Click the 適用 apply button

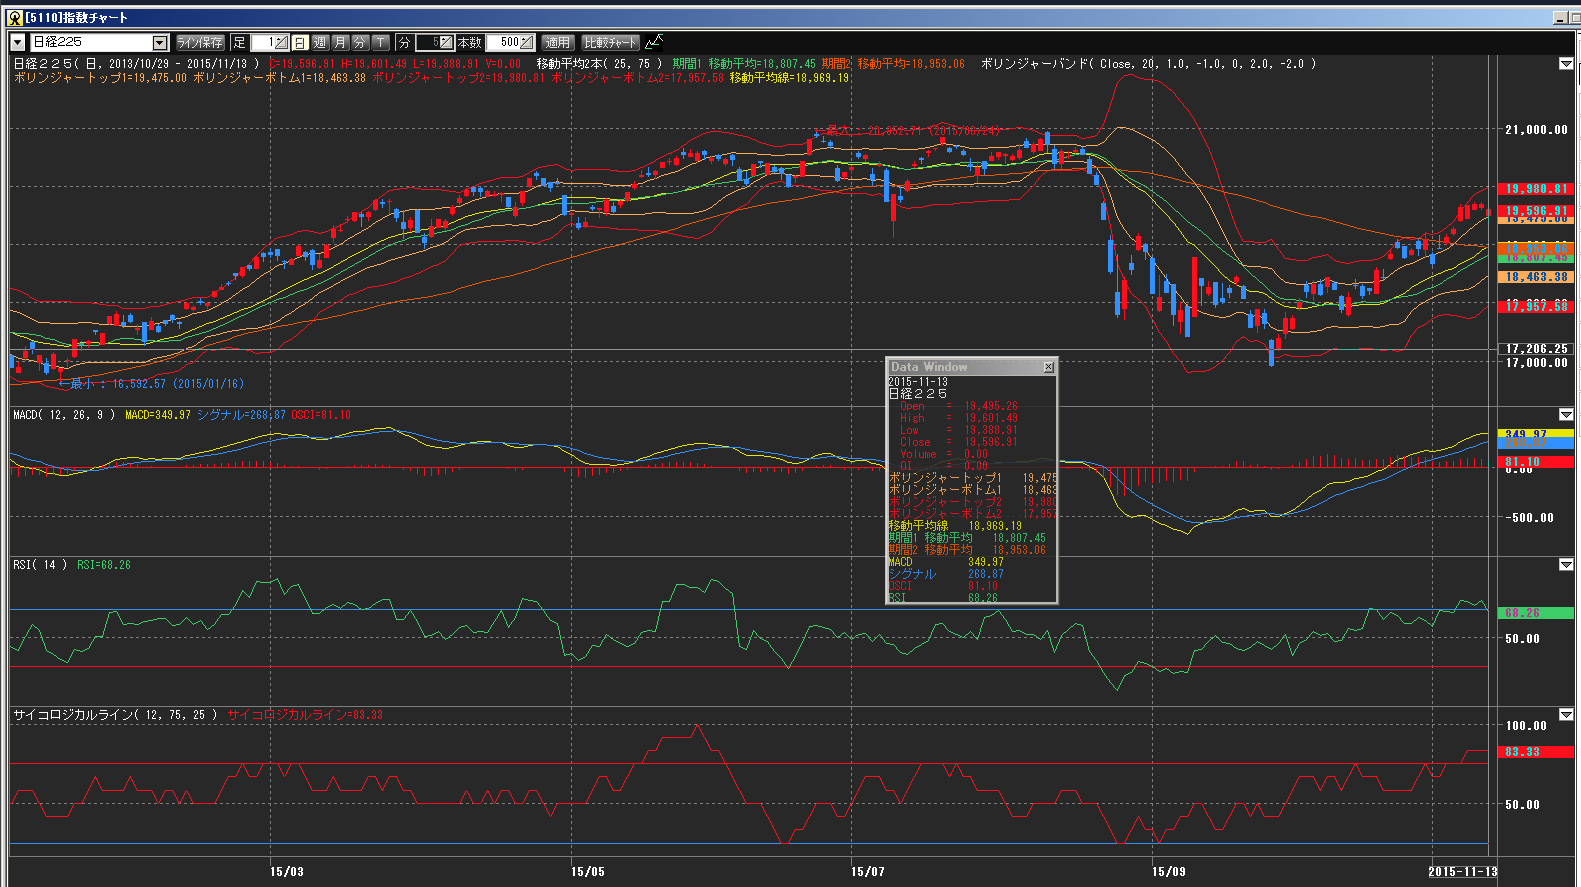tap(557, 42)
